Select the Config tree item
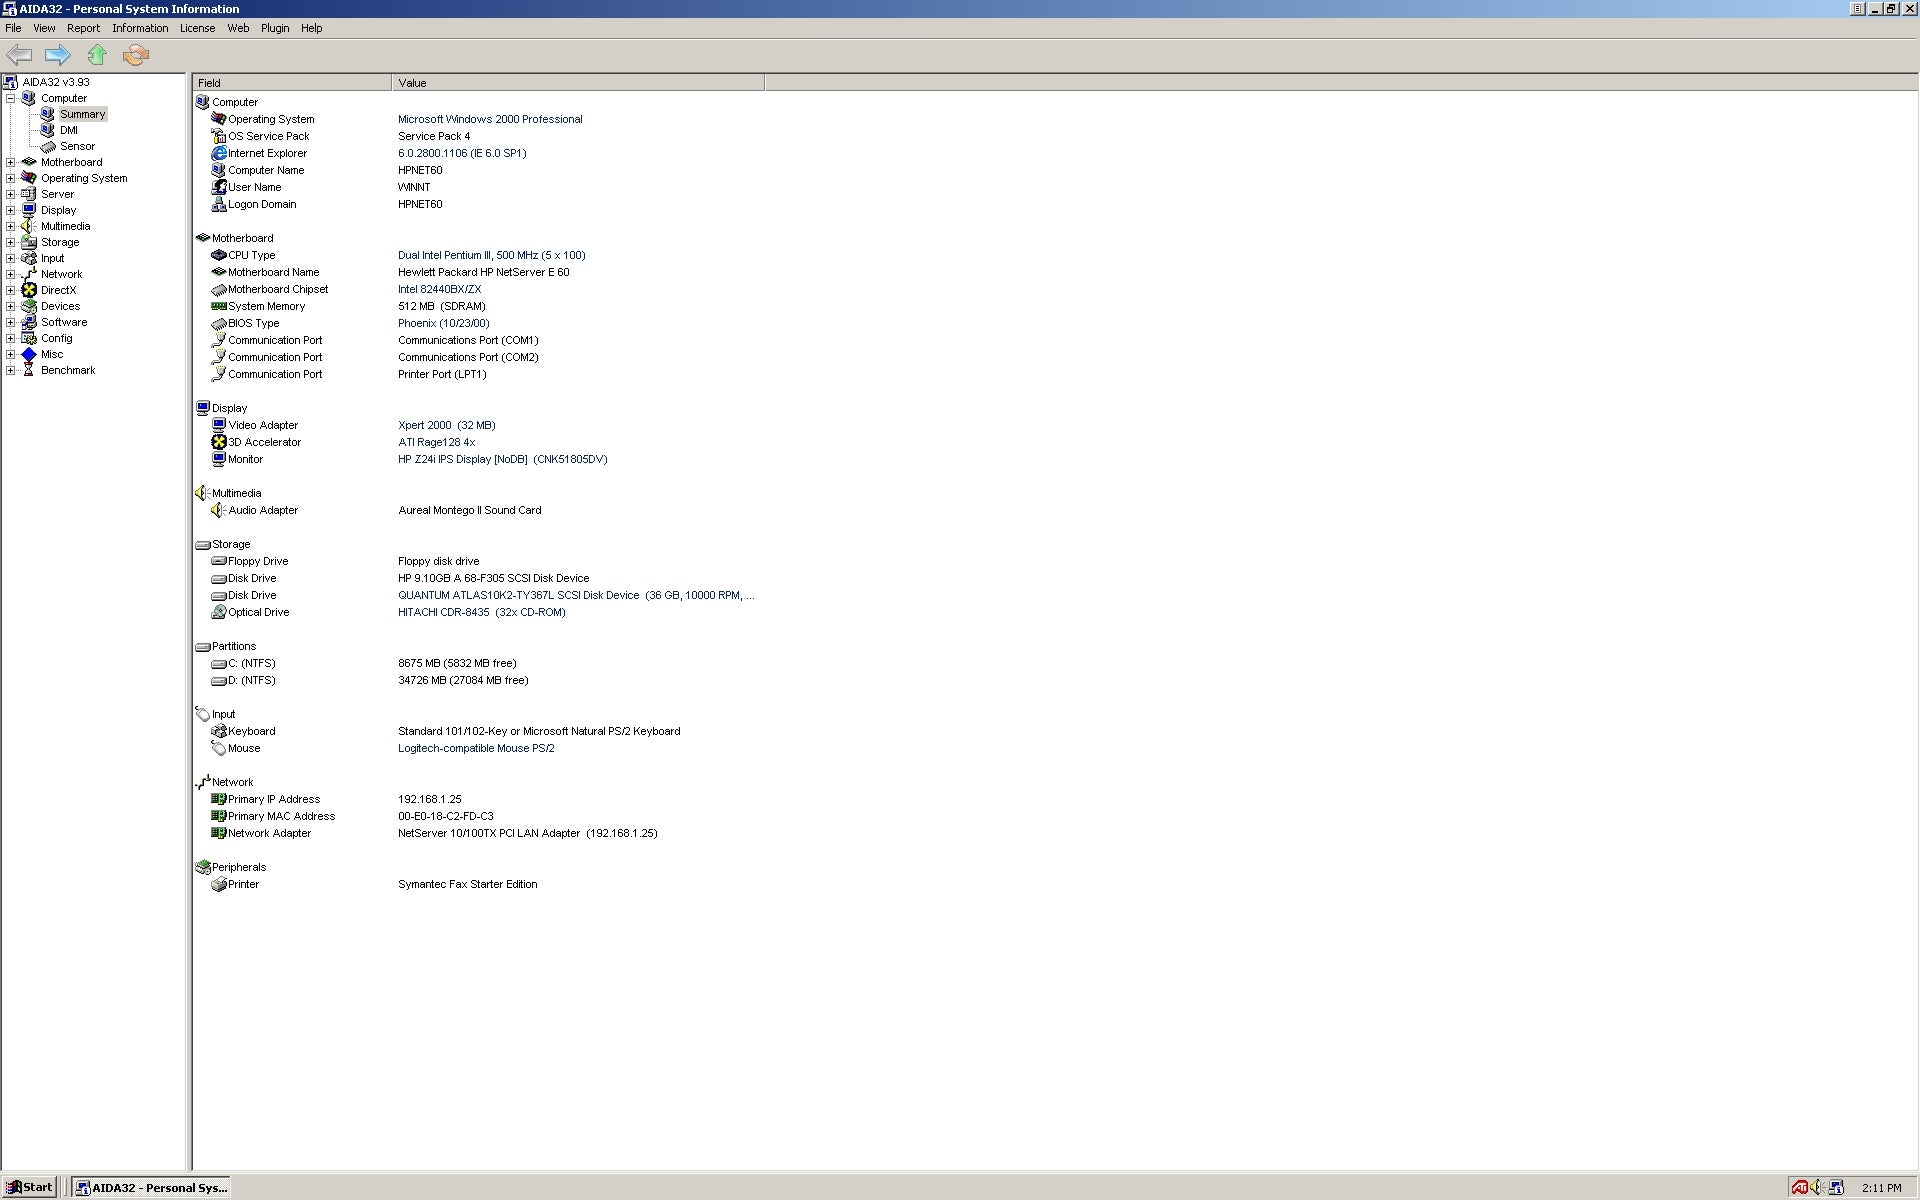The image size is (1920, 1200). (56, 338)
